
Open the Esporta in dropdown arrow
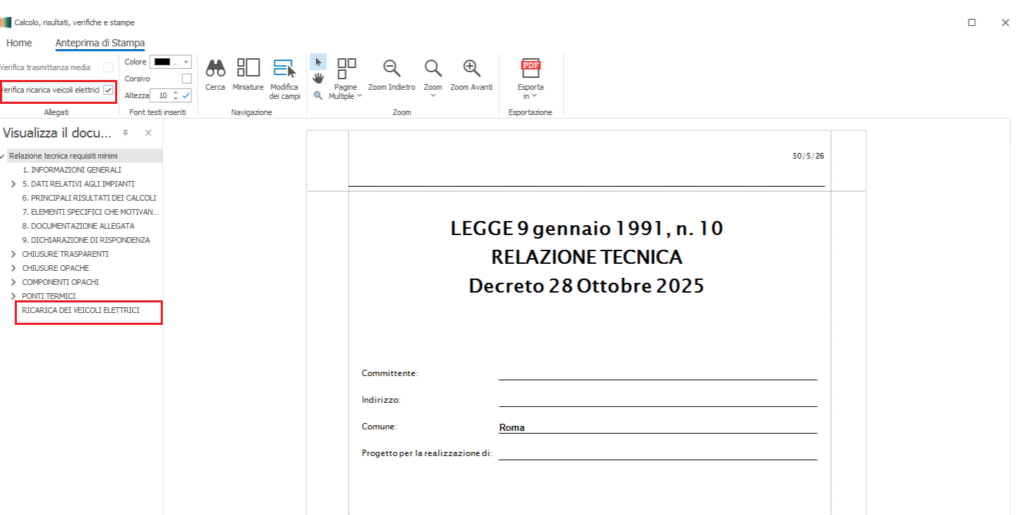point(534,96)
